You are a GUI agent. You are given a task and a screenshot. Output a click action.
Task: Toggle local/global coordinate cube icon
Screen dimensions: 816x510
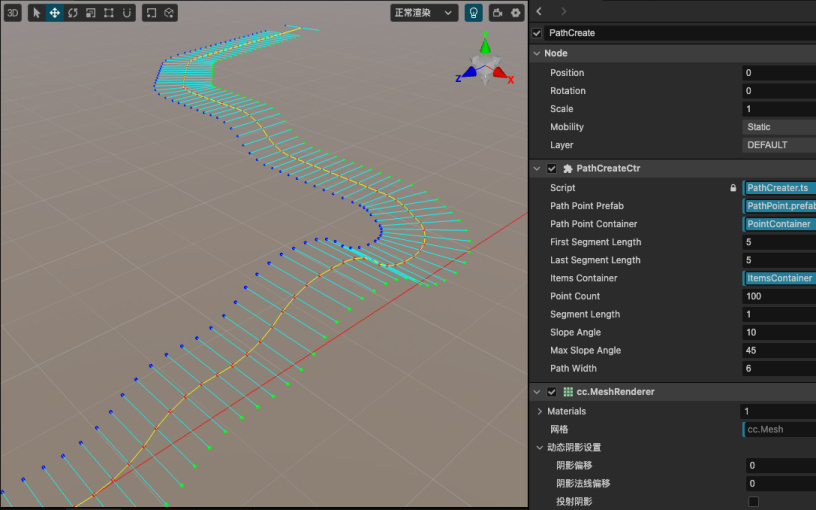[169, 13]
